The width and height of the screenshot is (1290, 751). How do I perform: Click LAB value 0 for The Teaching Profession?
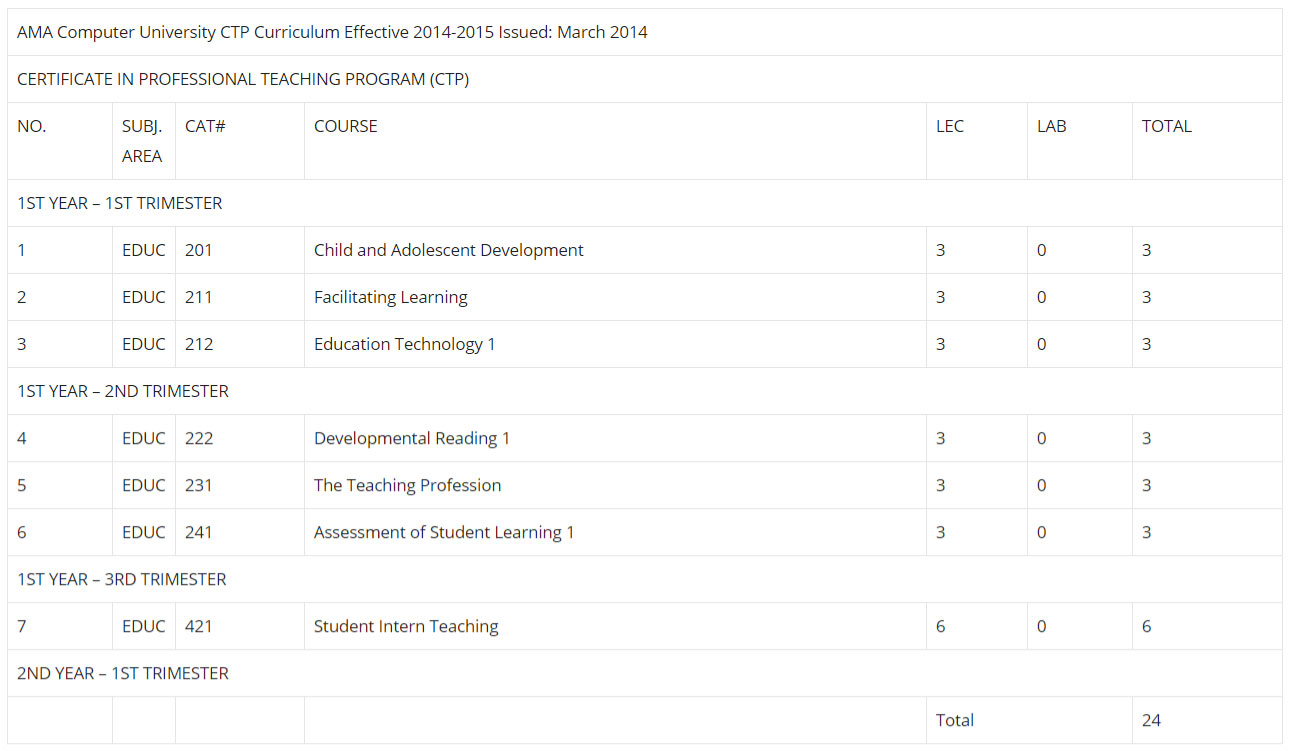click(x=1042, y=485)
